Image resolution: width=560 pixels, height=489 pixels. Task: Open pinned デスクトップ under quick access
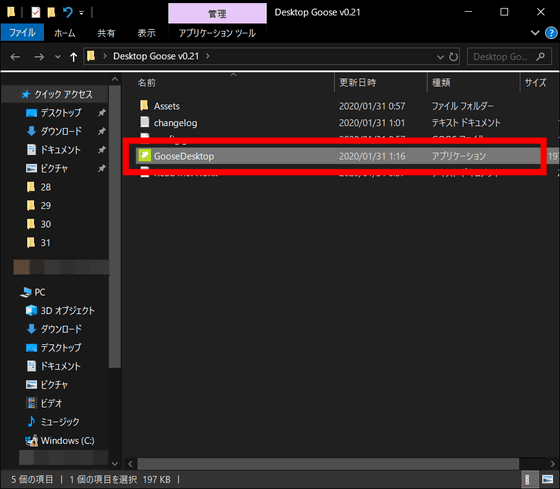[61, 113]
